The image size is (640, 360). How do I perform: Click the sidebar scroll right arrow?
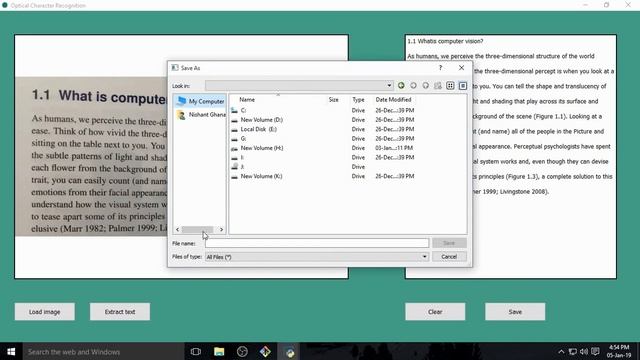point(221,229)
